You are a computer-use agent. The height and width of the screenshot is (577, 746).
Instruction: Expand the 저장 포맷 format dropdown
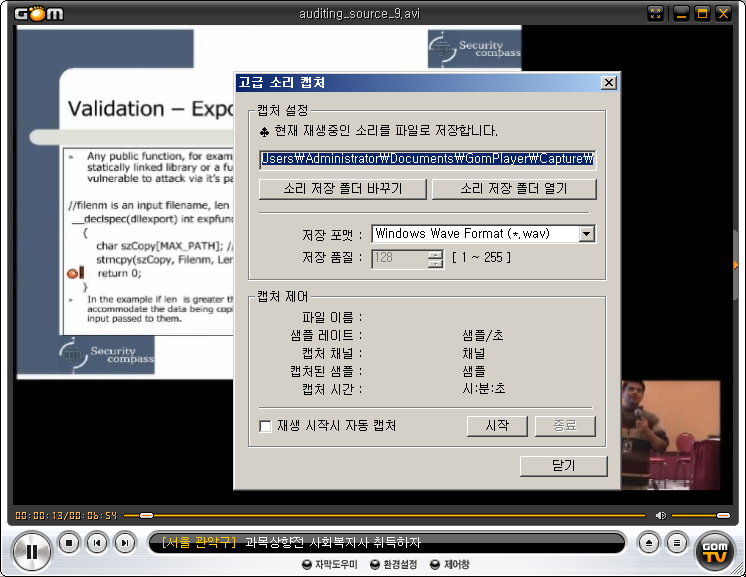(x=587, y=234)
